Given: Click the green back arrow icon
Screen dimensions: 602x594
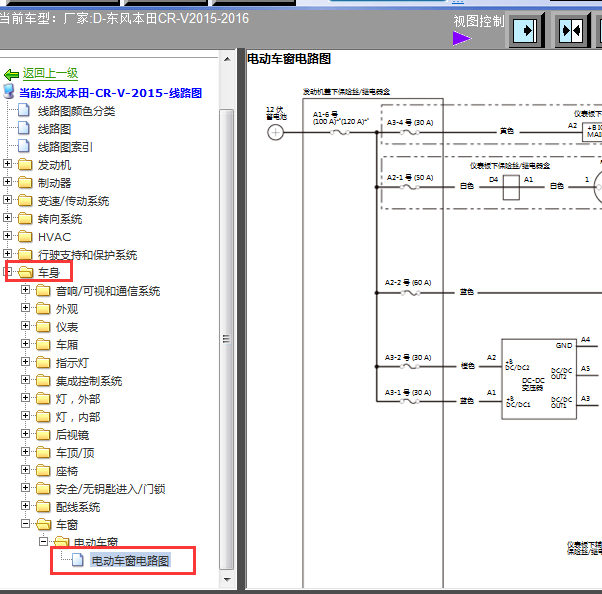Looking at the screenshot, I should point(11,74).
